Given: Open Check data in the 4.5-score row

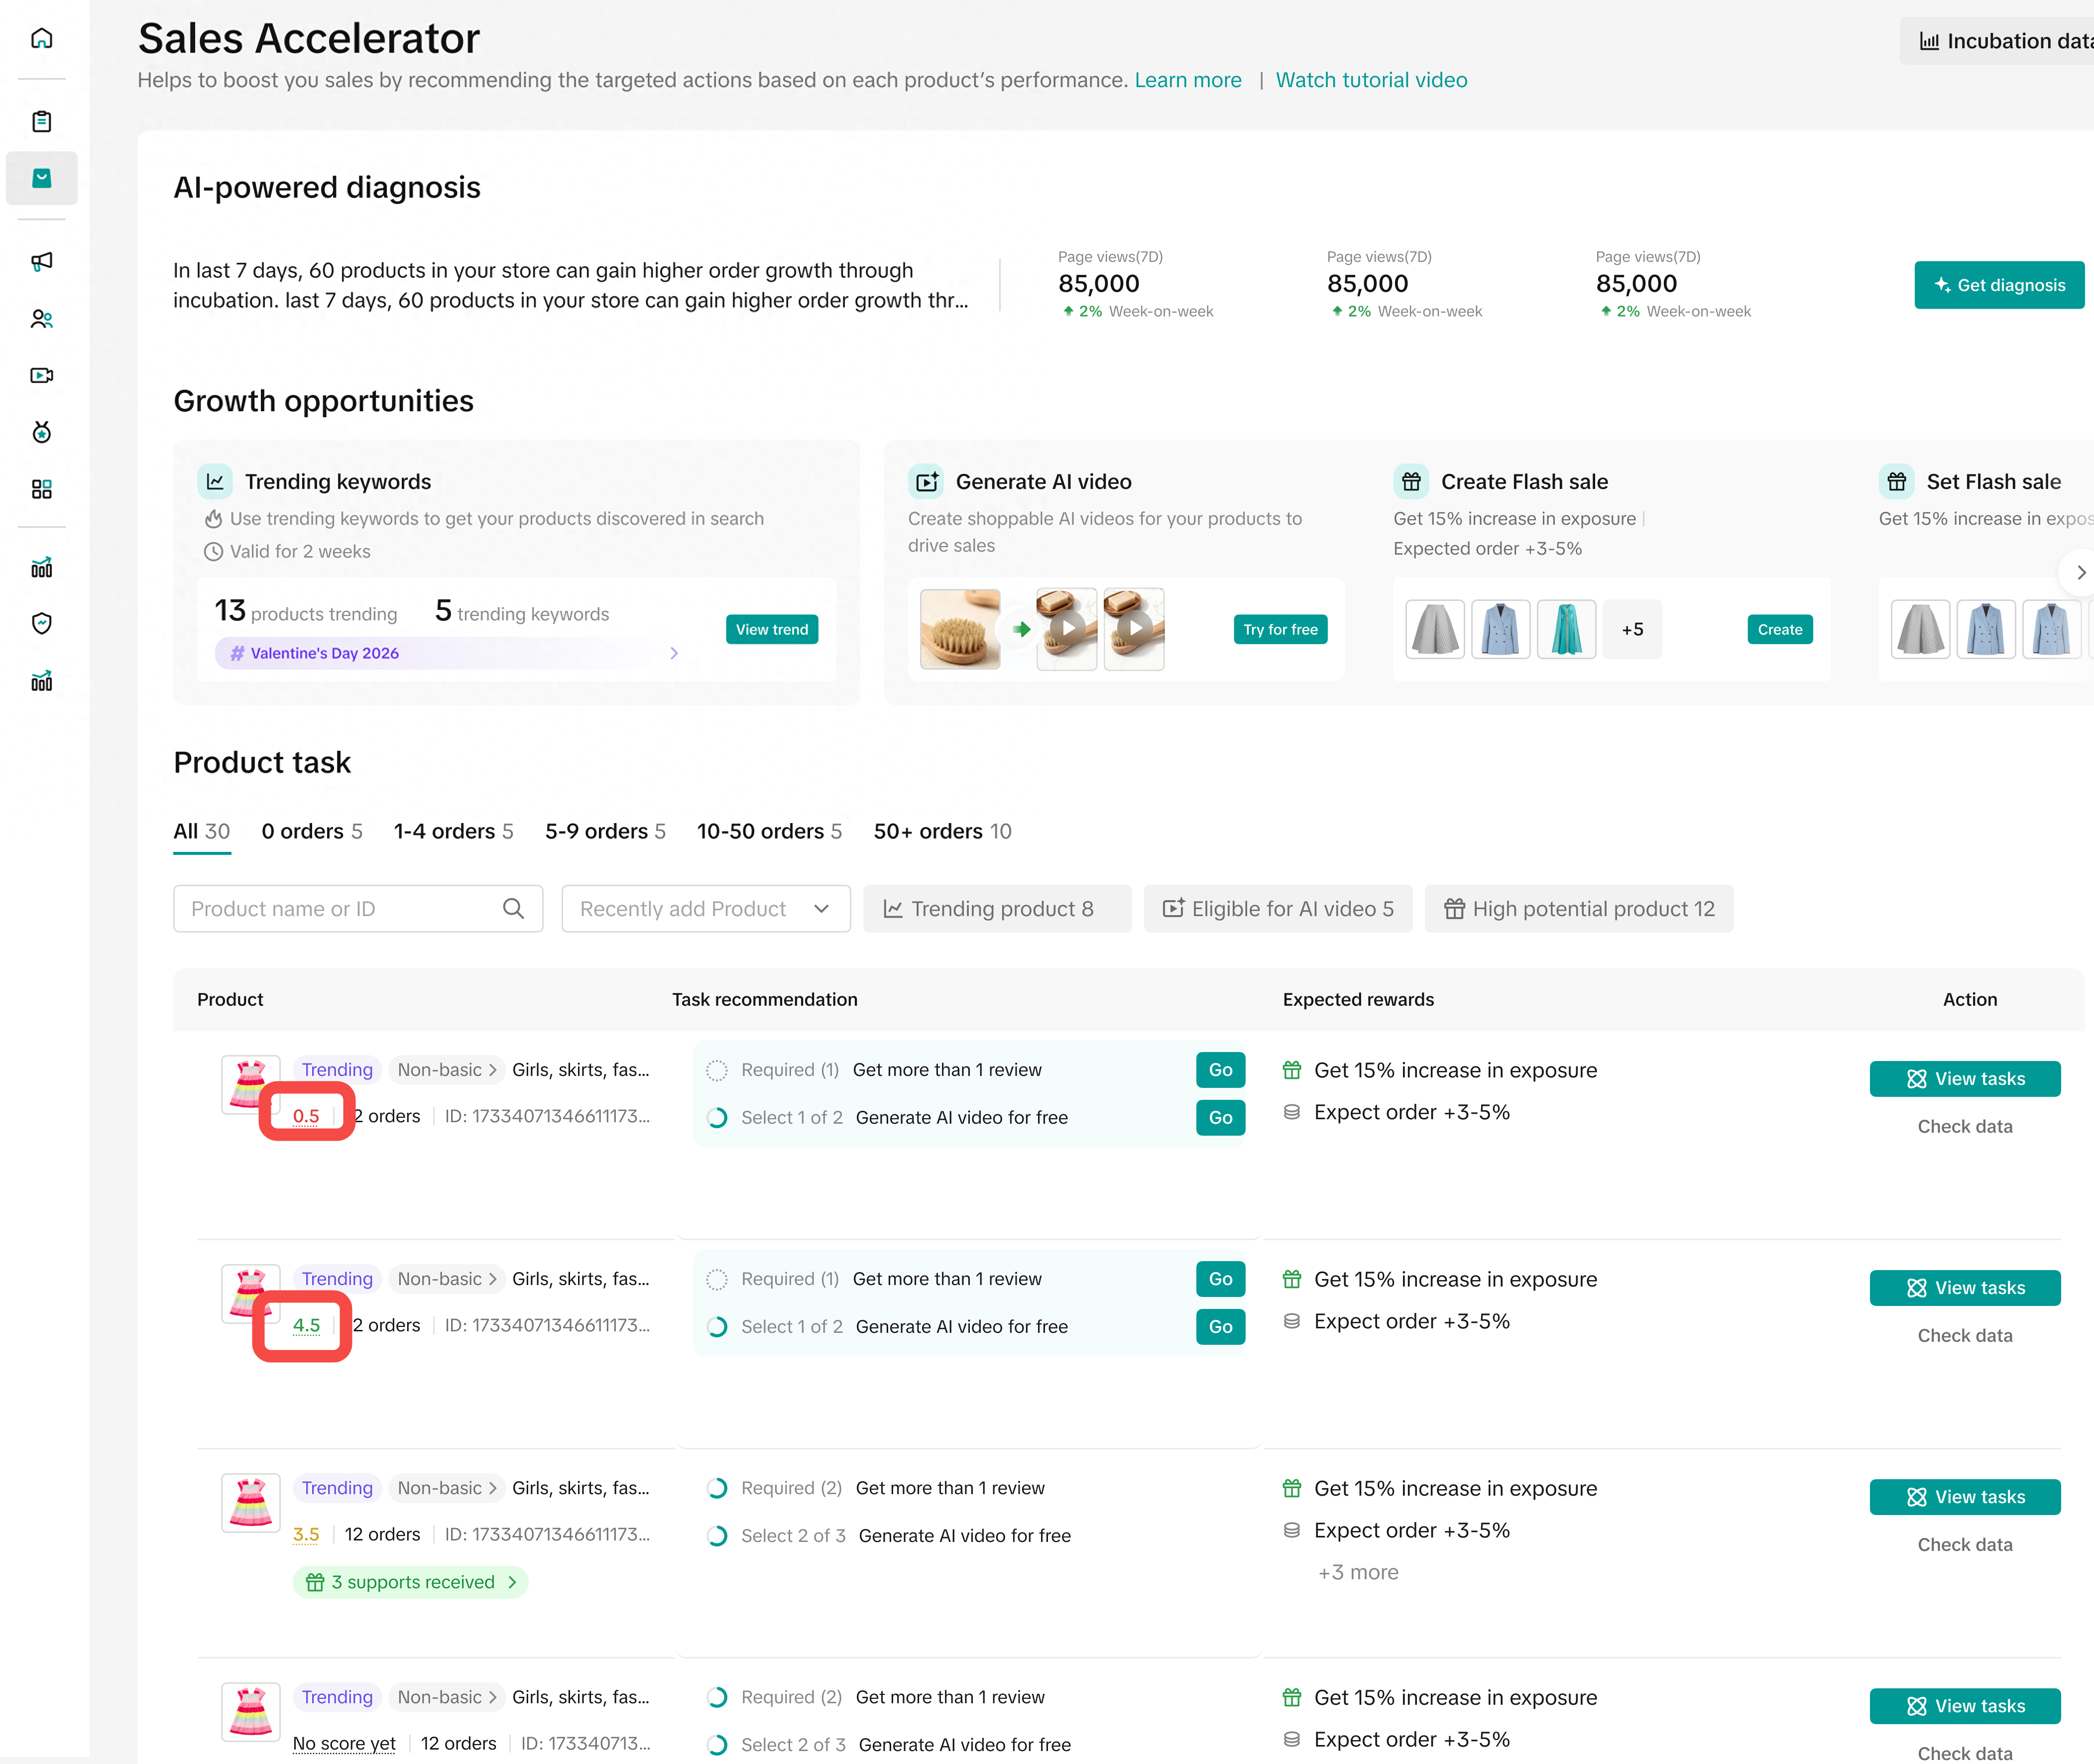Looking at the screenshot, I should tap(1965, 1336).
